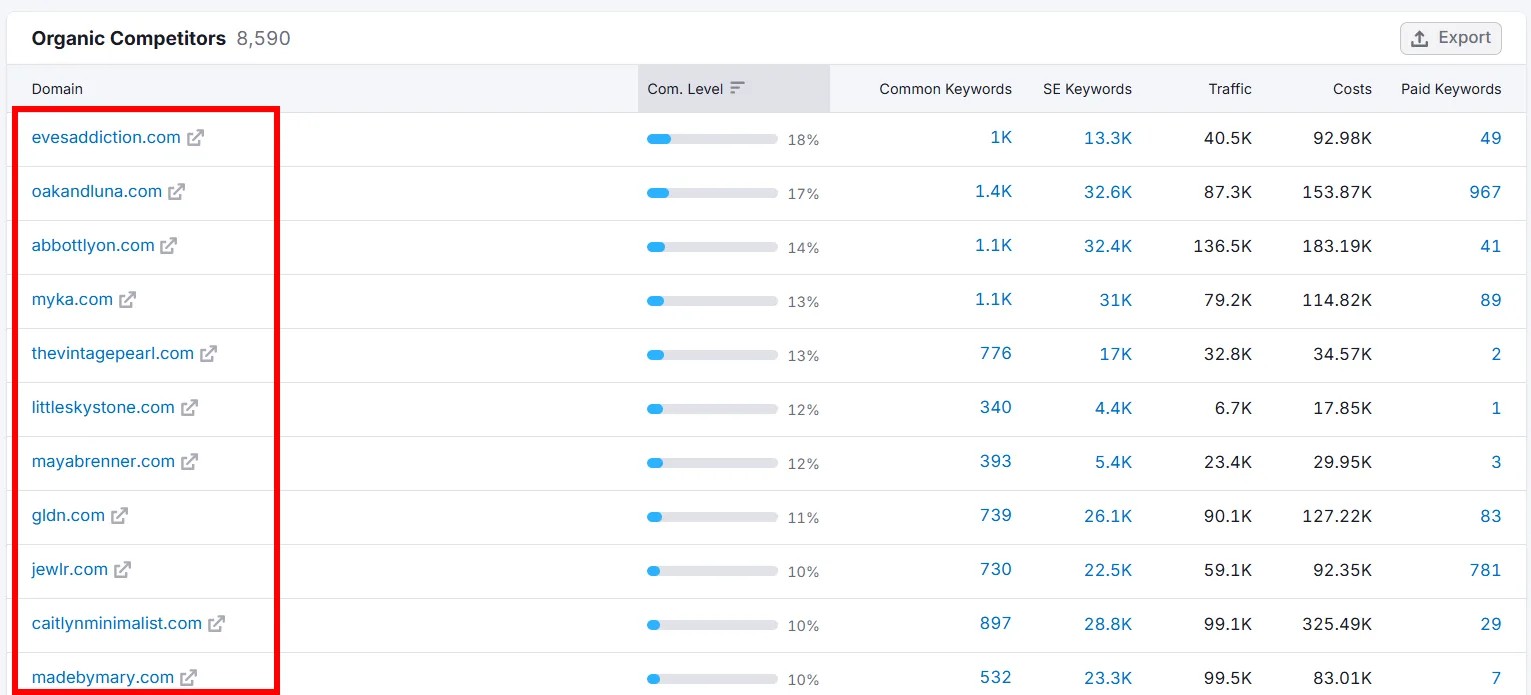Sort by Common Keywords column header

pos(945,89)
